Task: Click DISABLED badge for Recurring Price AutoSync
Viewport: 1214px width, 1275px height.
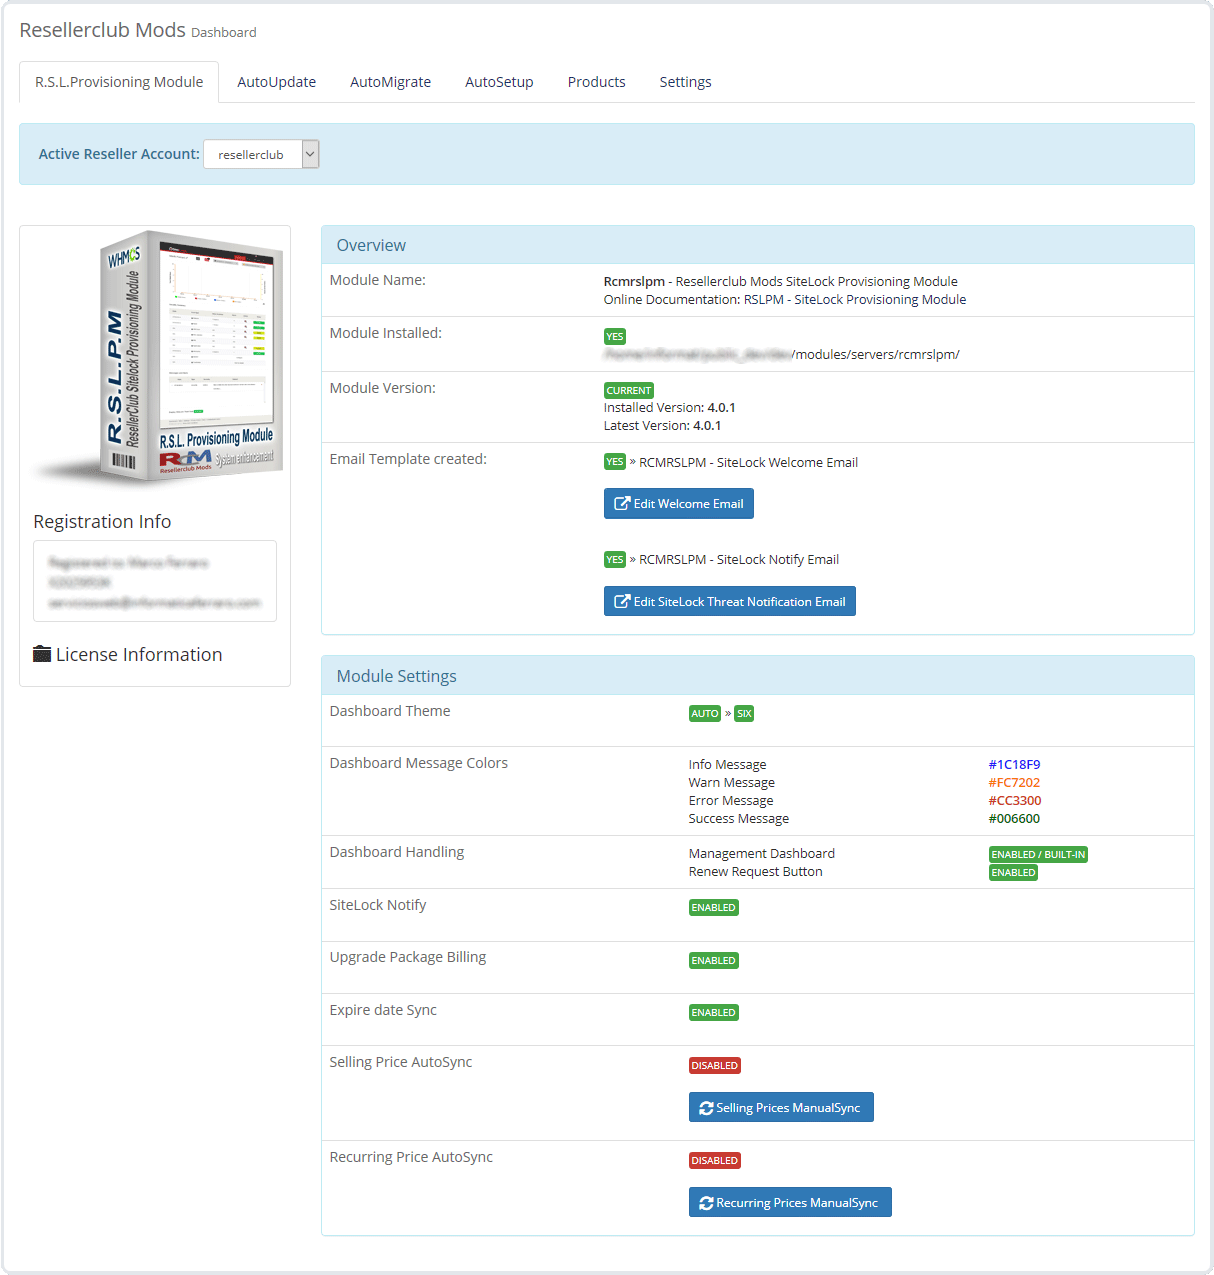Action: (715, 1161)
